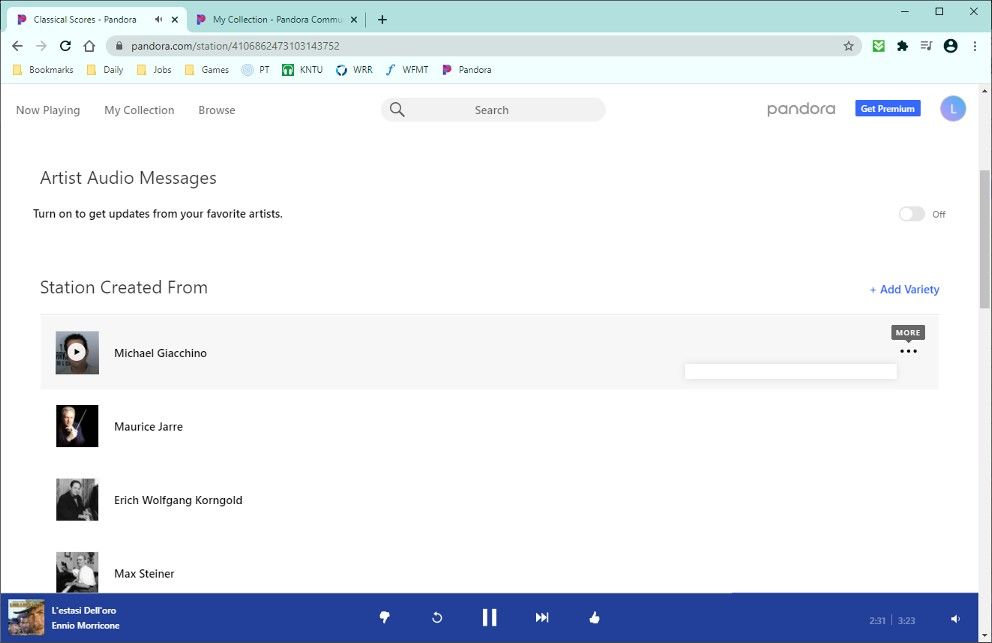Switch to My Collection Pandora Community tab
Viewport: 992px width, 643px height.
tap(275, 19)
